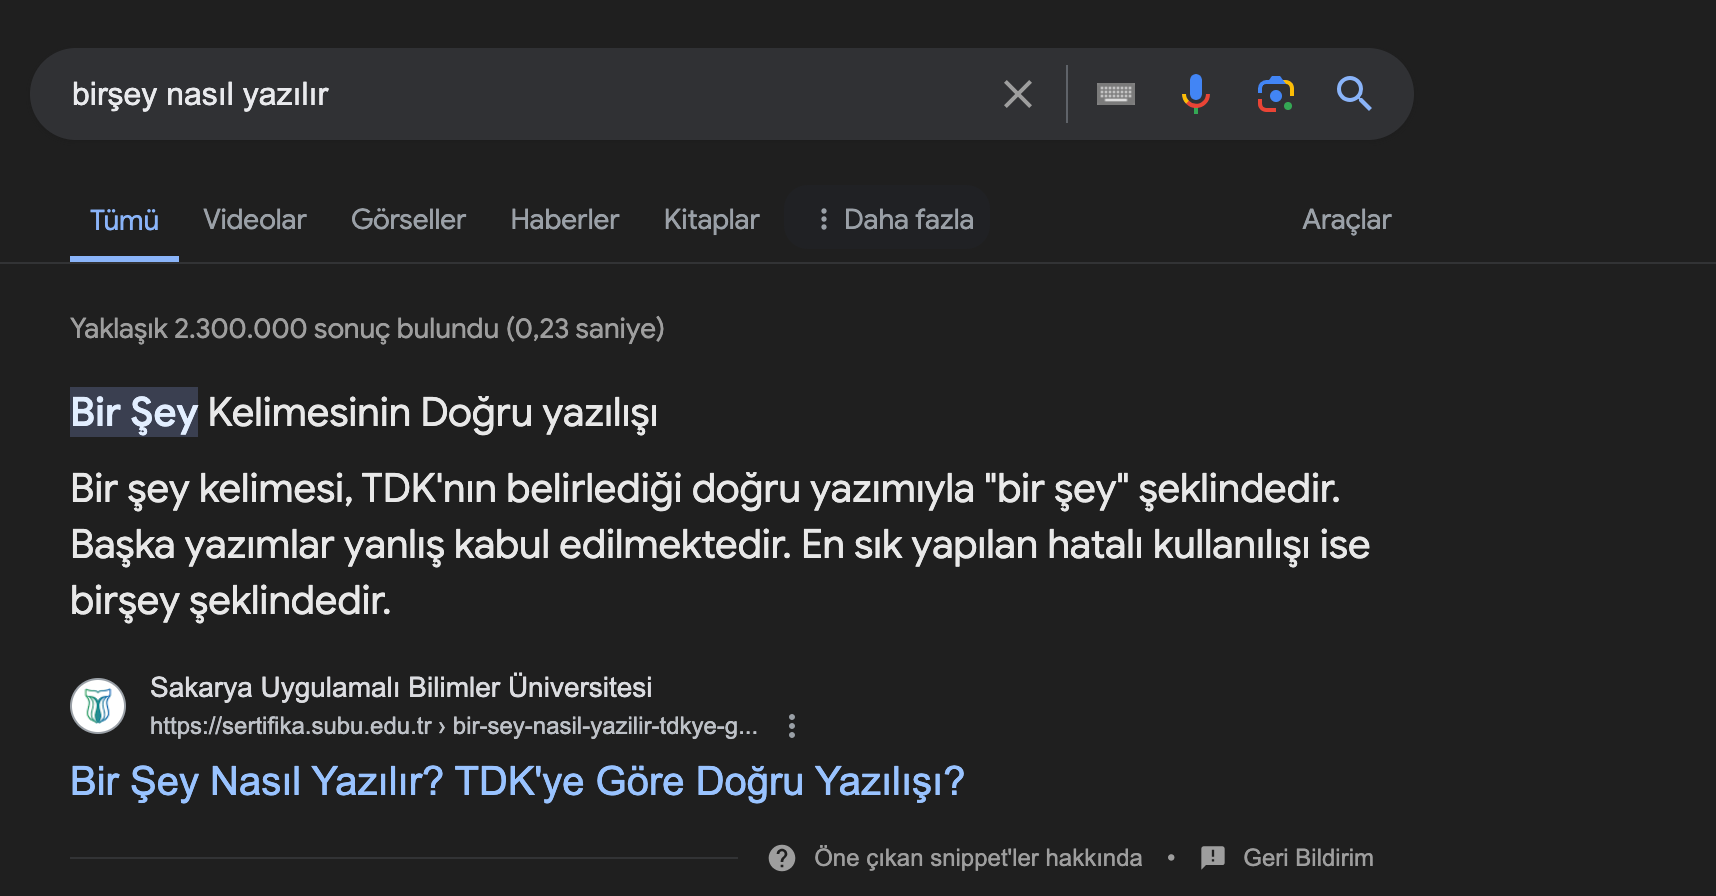Image resolution: width=1716 pixels, height=896 pixels.
Task: Search by image with the Lens icon
Action: coord(1275,94)
